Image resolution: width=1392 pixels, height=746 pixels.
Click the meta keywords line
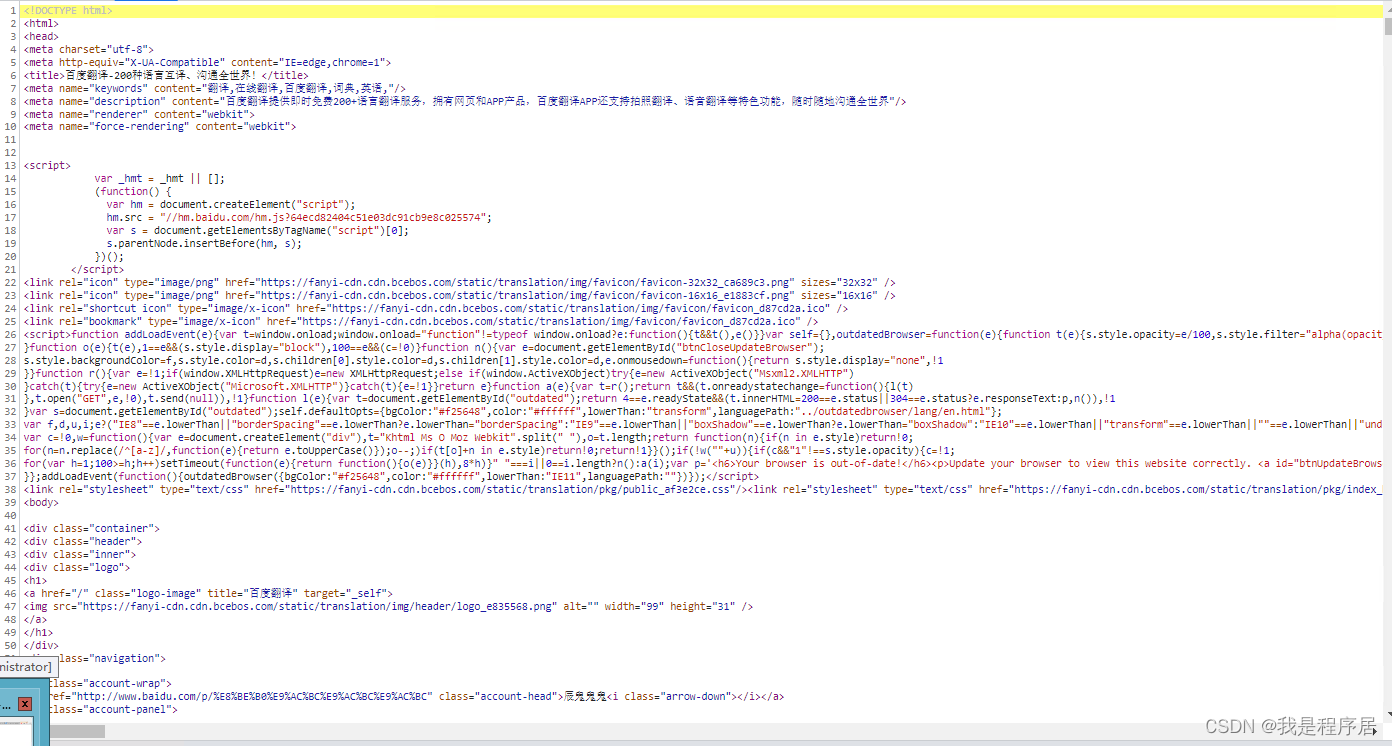[x=216, y=88]
